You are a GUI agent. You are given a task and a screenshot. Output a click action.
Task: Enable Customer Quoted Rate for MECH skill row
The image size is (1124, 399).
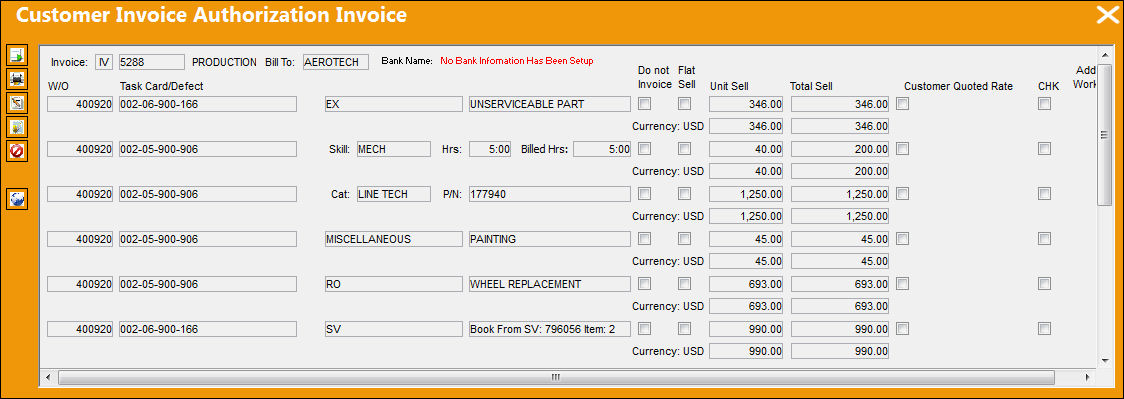click(x=902, y=149)
